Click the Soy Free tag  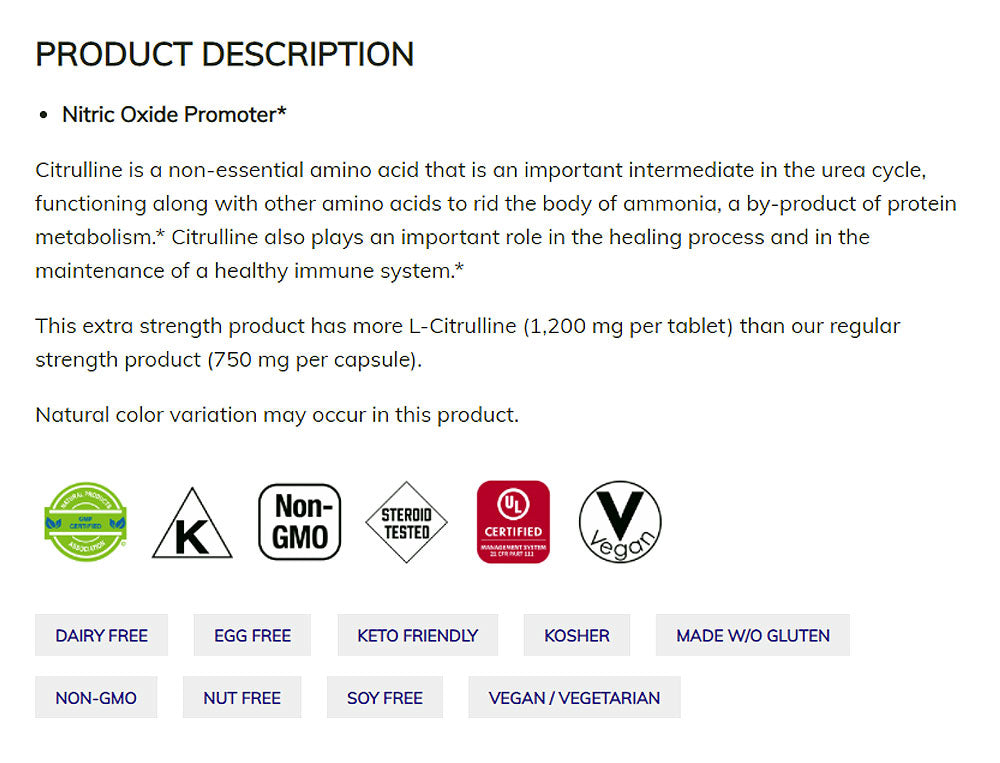tap(385, 698)
